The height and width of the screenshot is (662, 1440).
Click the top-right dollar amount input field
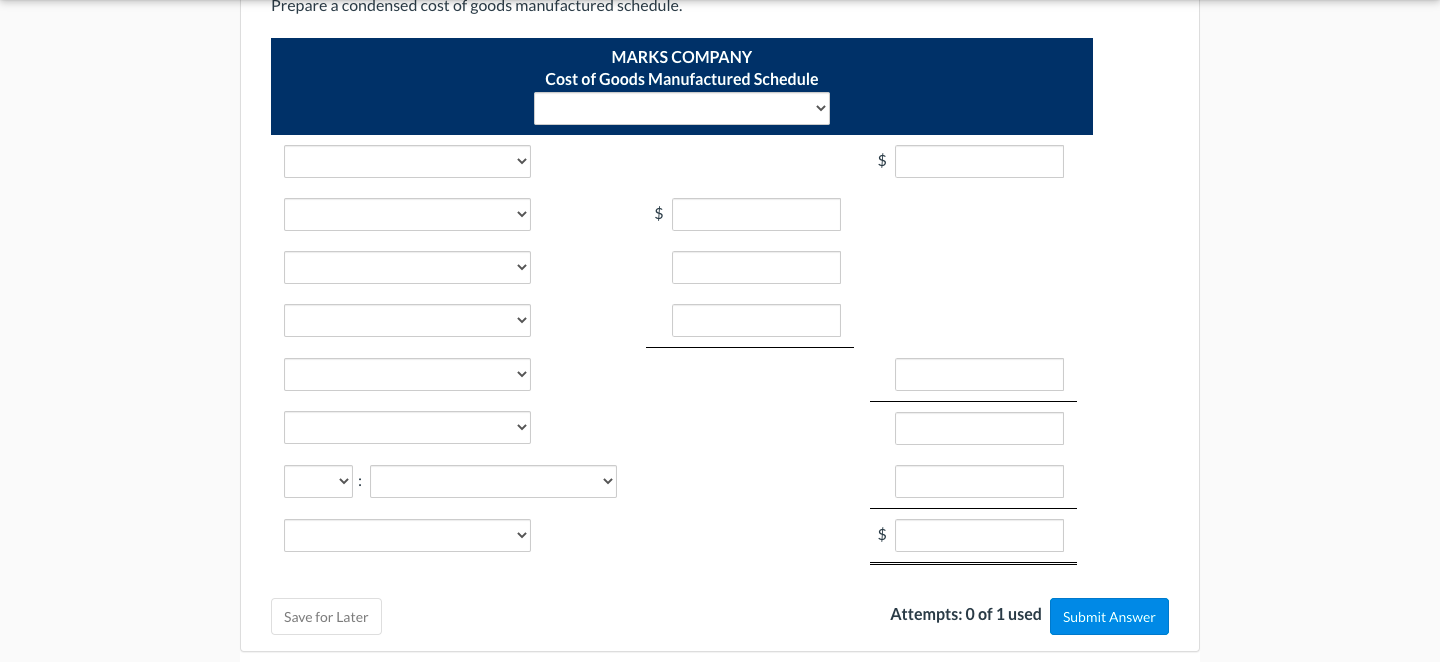[979, 161]
